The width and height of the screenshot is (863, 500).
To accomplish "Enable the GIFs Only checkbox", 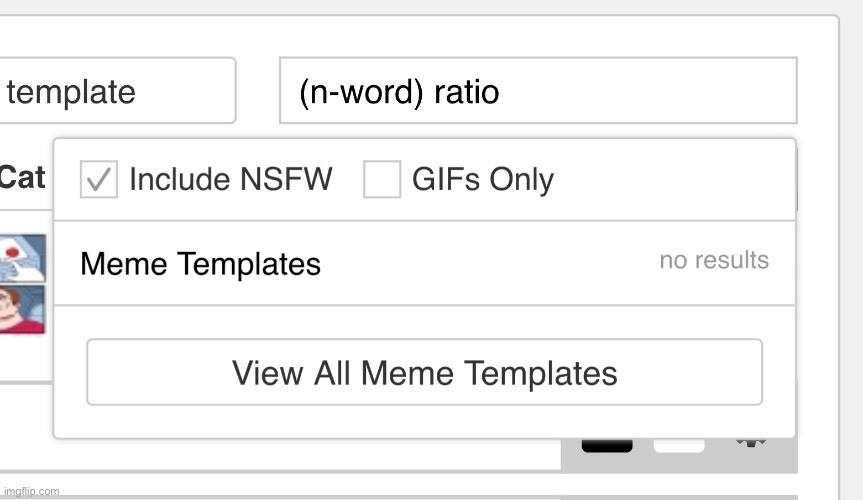I will tap(381, 180).
